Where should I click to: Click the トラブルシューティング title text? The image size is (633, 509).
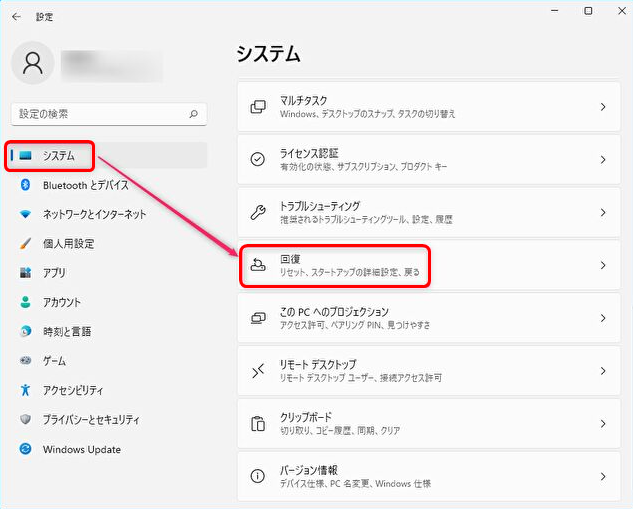tap(320, 206)
